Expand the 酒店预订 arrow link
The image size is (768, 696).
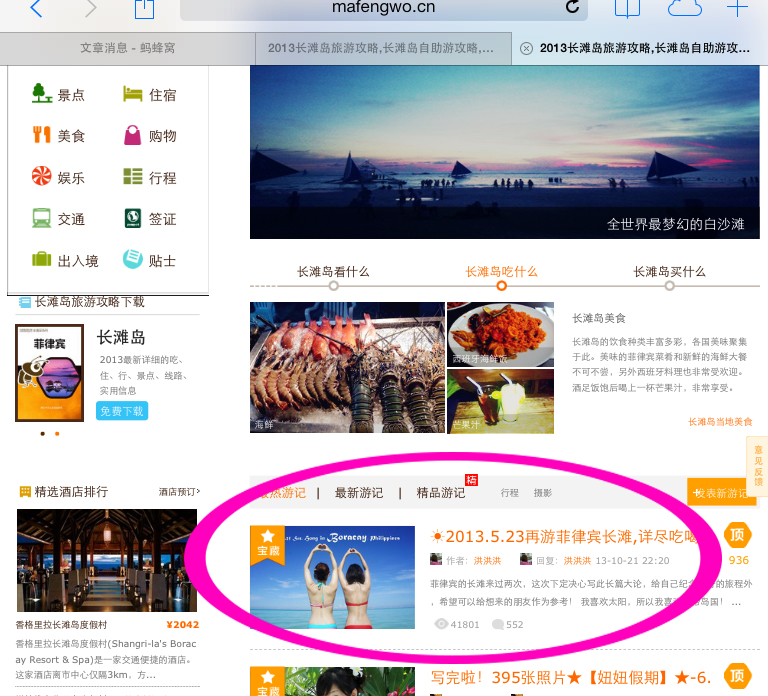point(179,492)
